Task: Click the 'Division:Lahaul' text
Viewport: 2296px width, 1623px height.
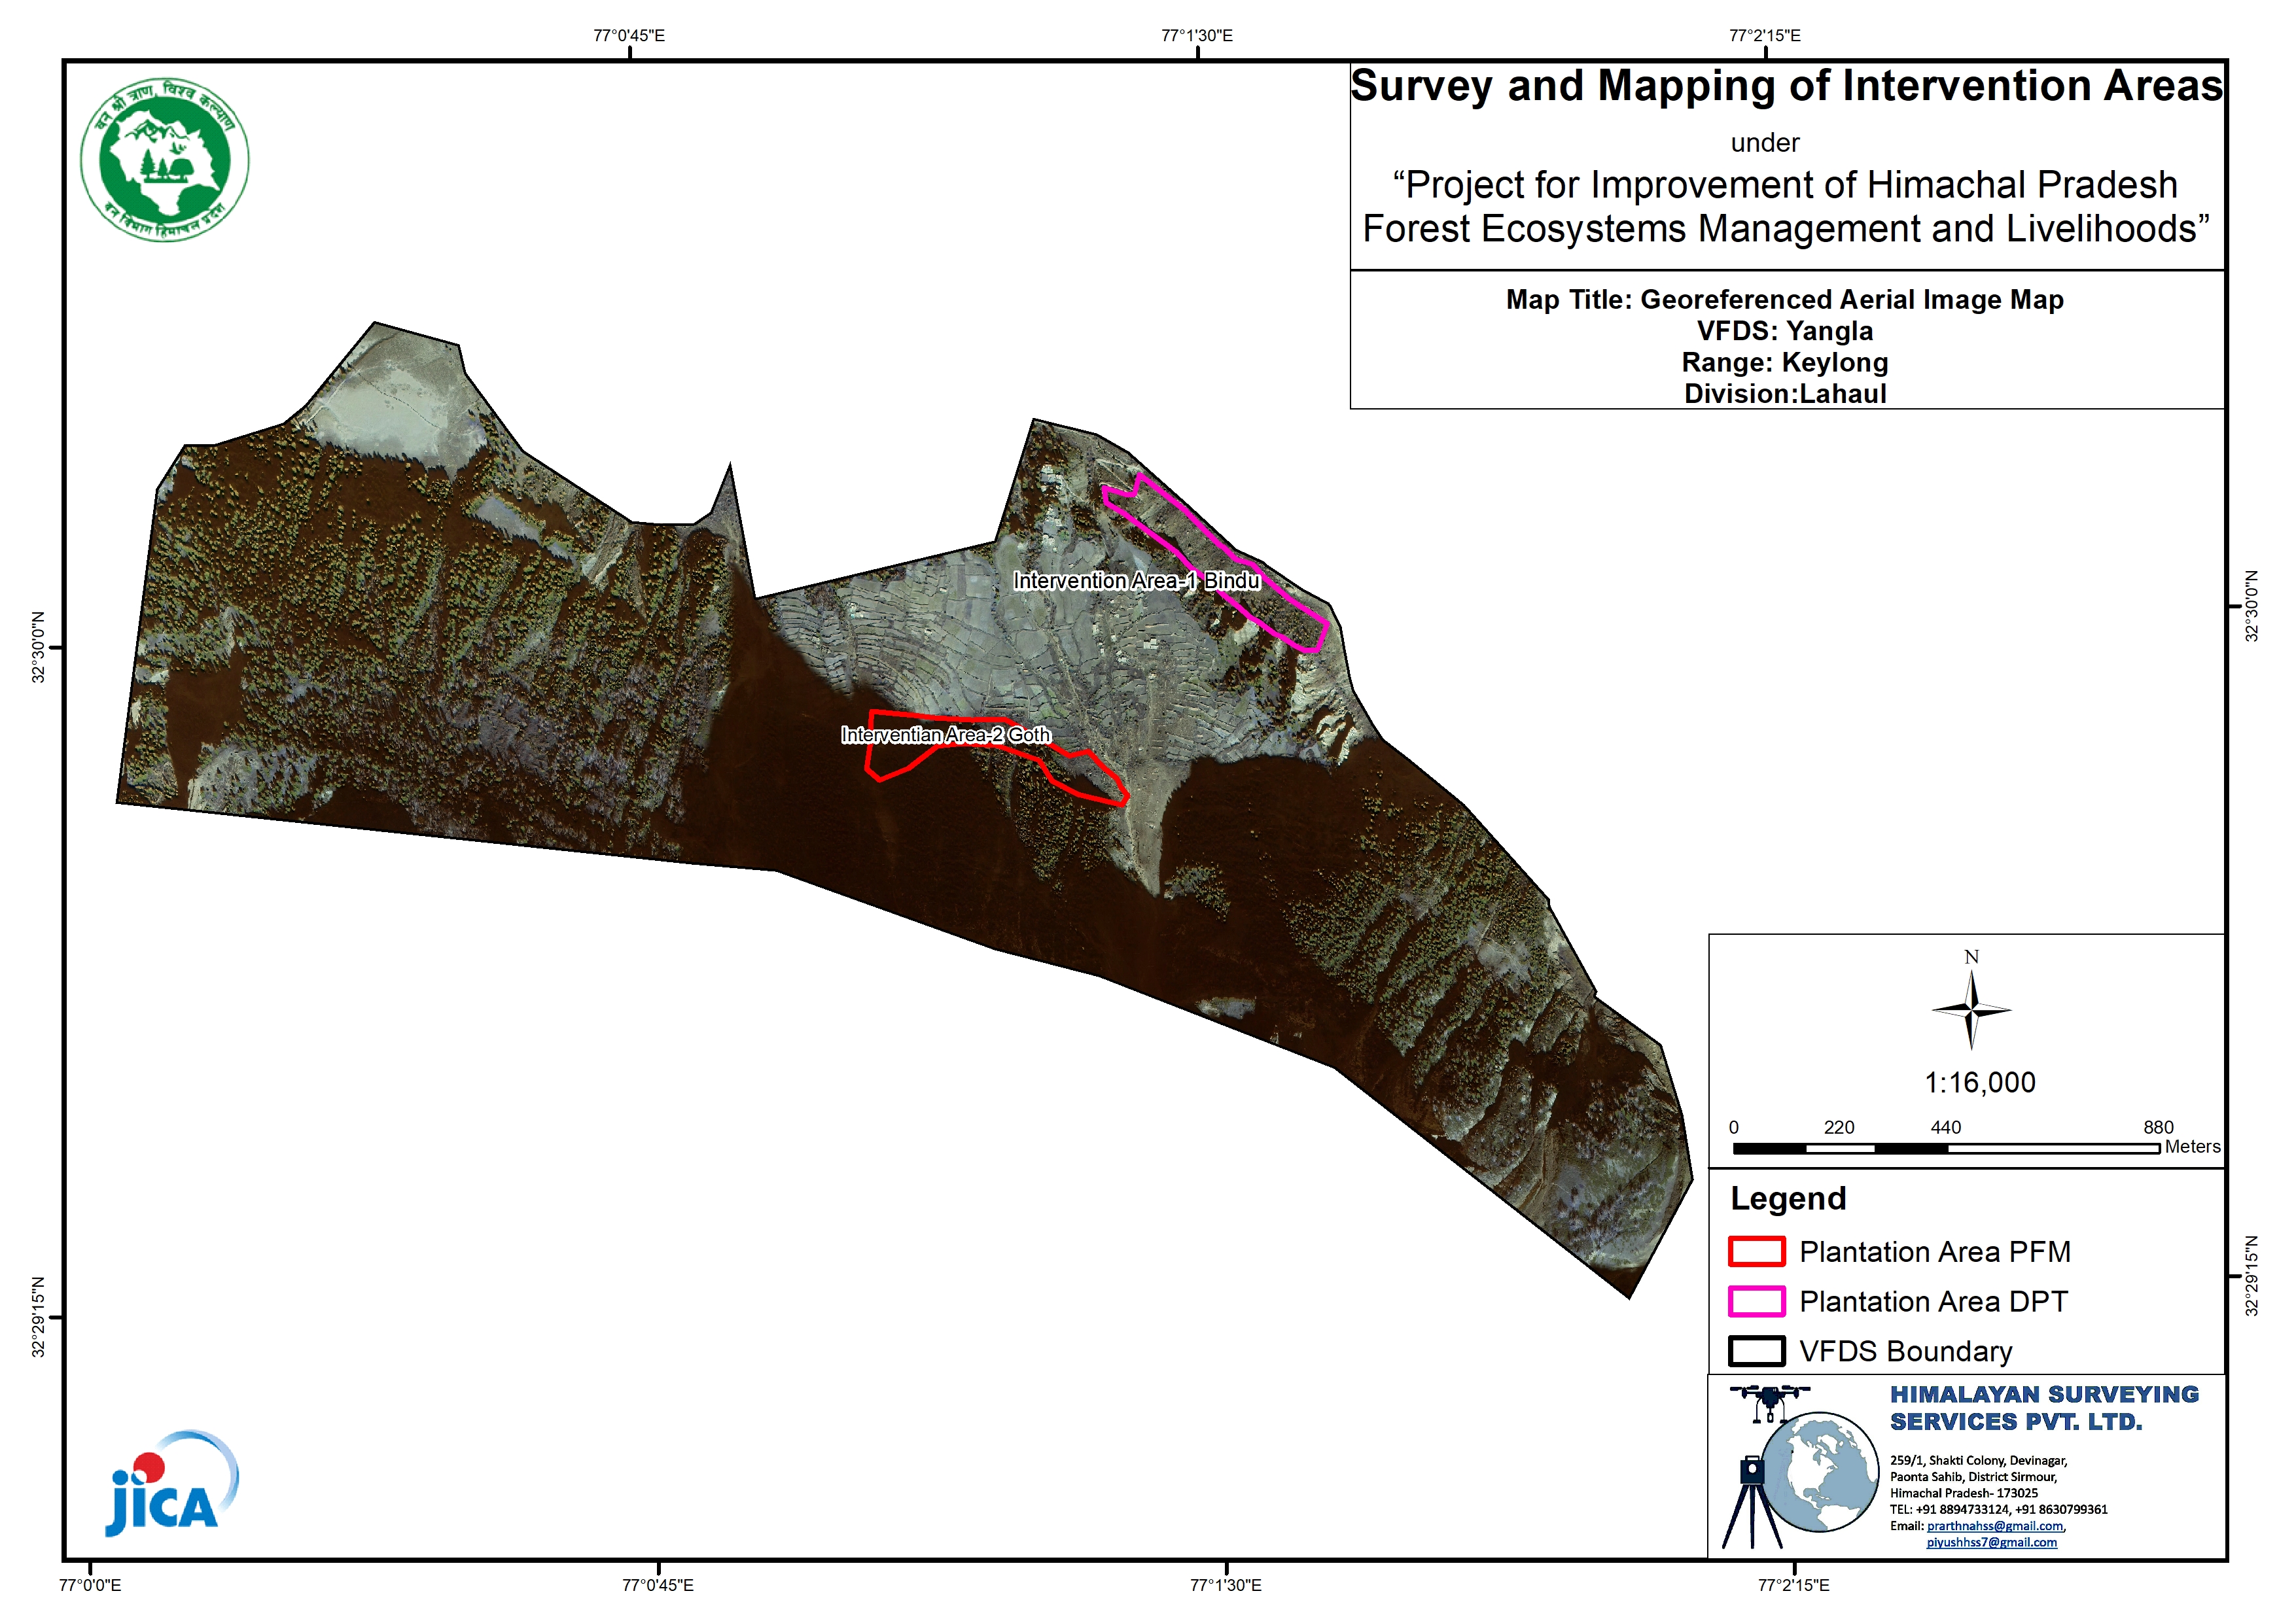Action: [x=1785, y=393]
